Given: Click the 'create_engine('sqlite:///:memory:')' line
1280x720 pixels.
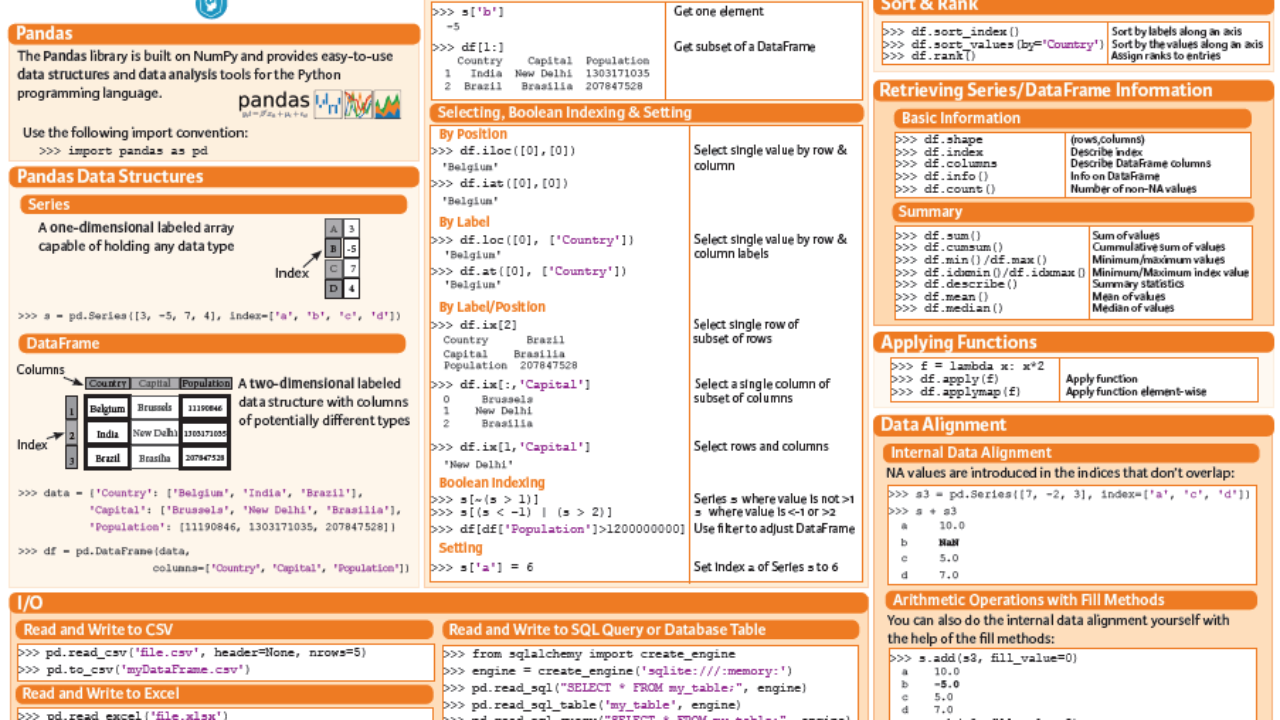Looking at the screenshot, I should click(x=618, y=672).
